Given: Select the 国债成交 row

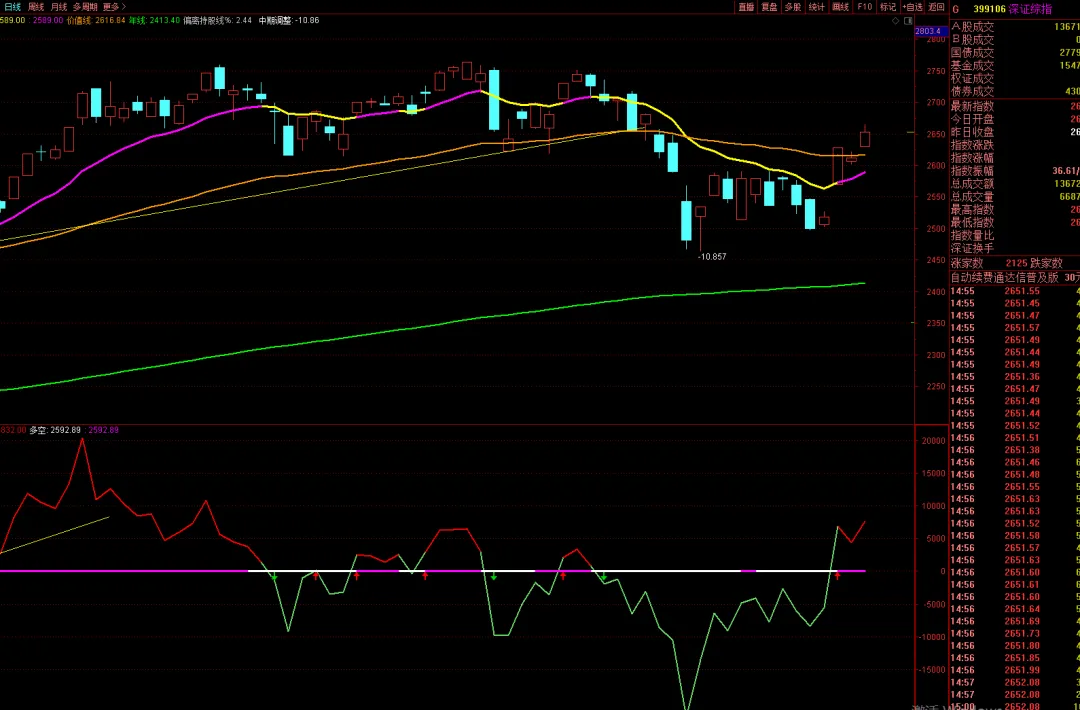Looking at the screenshot, I should pyautogui.click(x=1015, y=53).
